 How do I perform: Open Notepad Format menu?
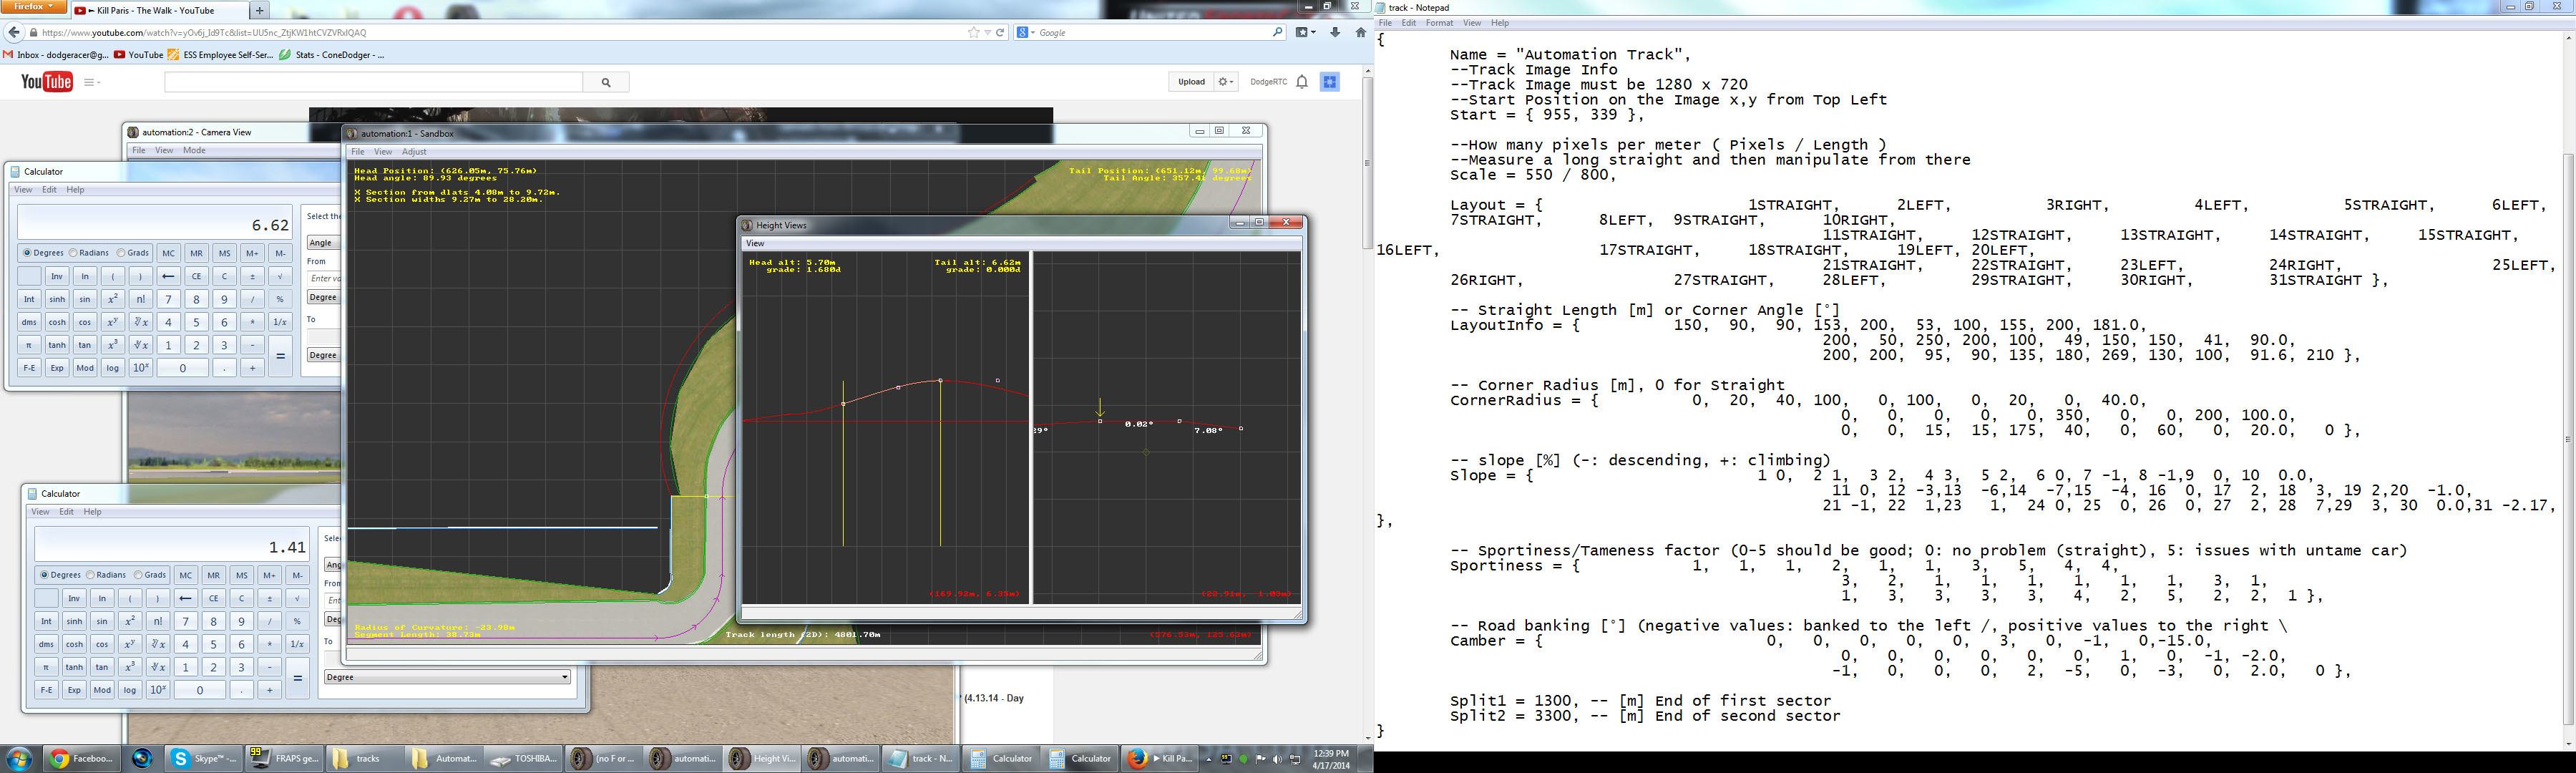(1439, 23)
